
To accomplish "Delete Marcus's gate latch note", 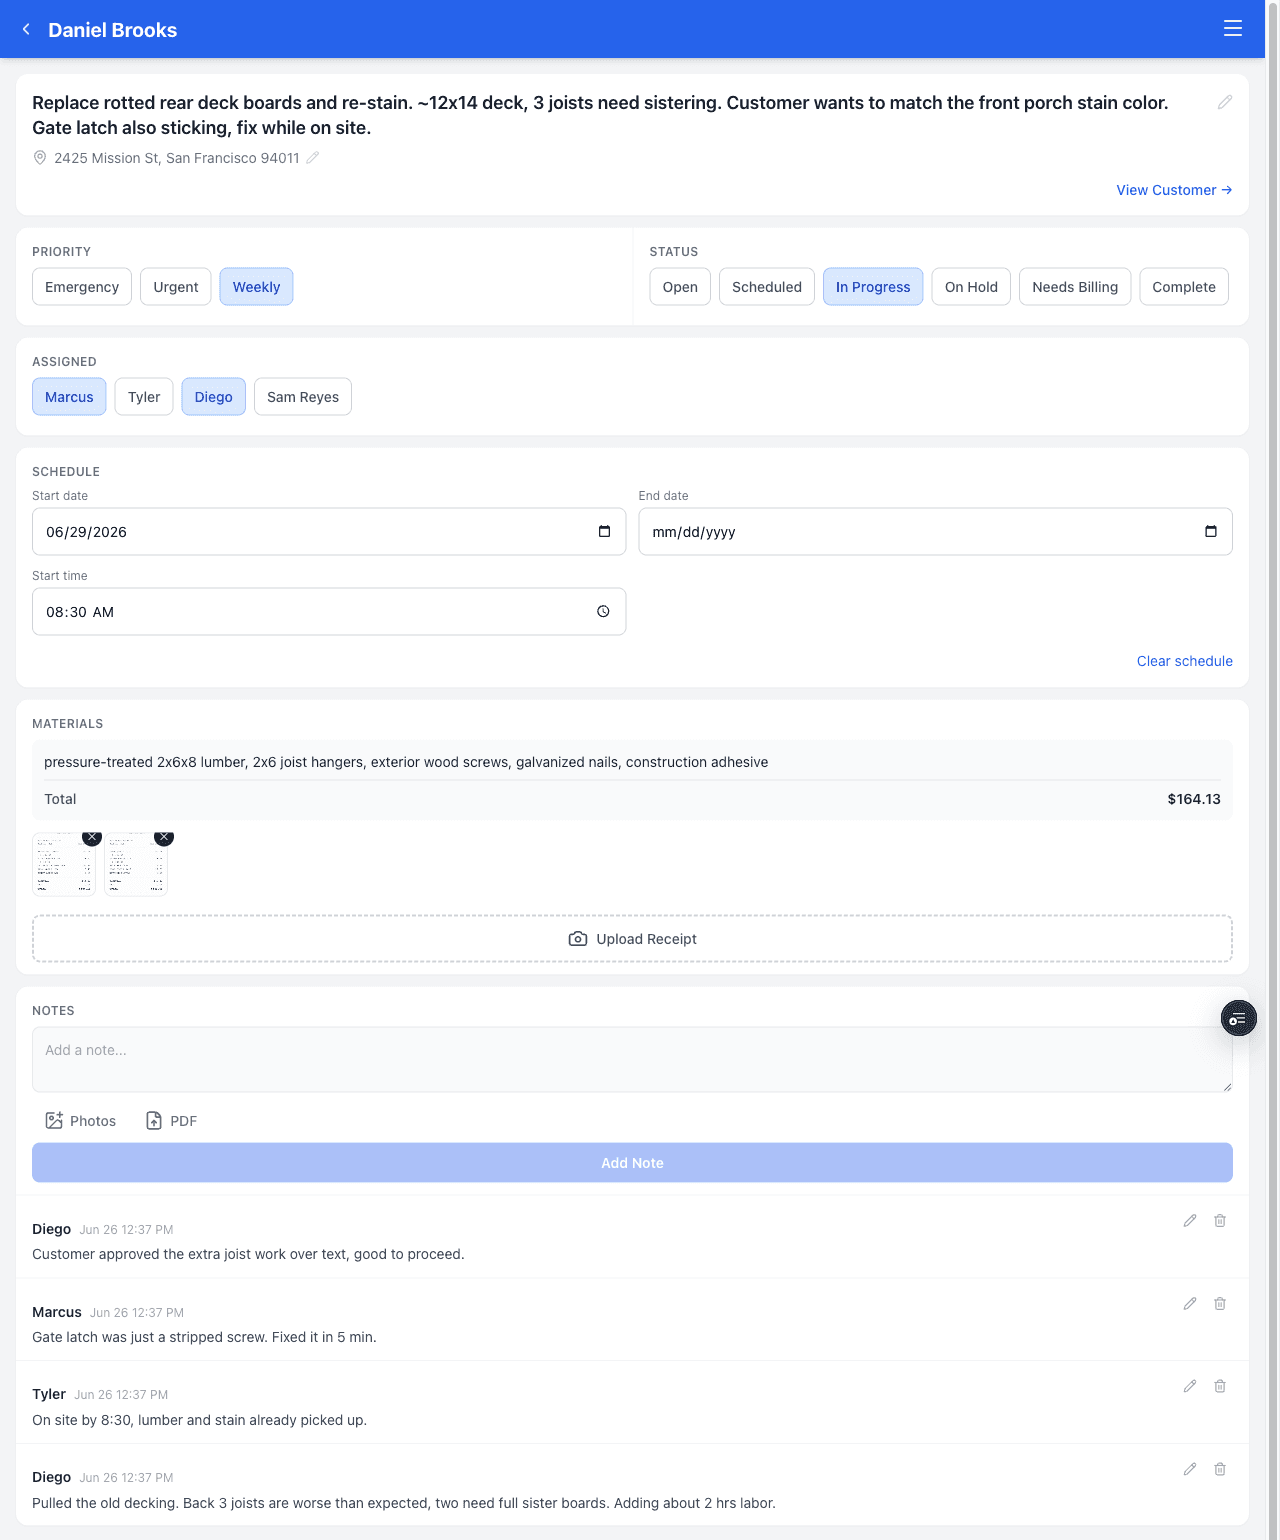I will click(1220, 1304).
